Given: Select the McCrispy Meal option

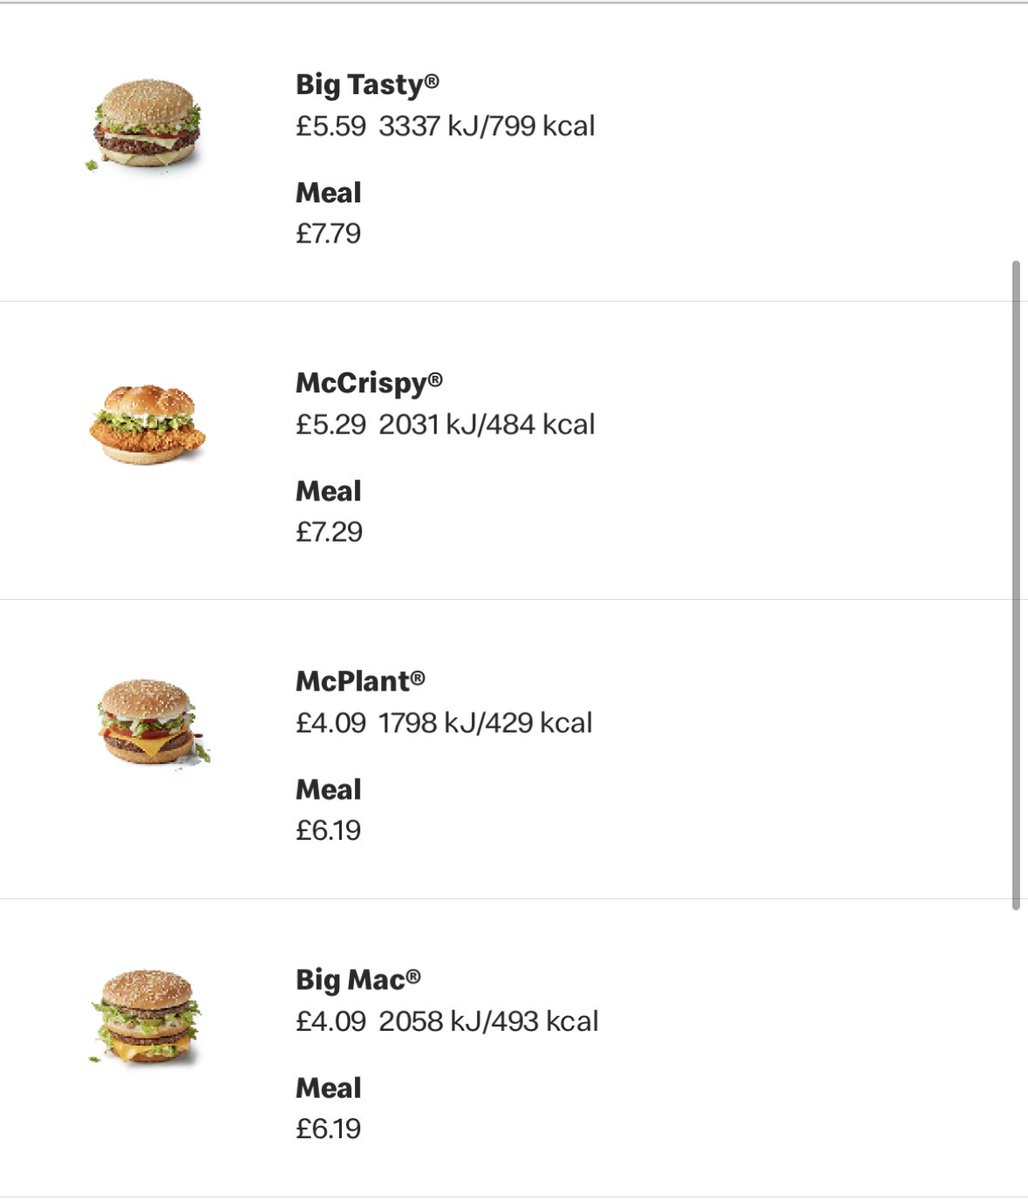Looking at the screenshot, I should (328, 491).
